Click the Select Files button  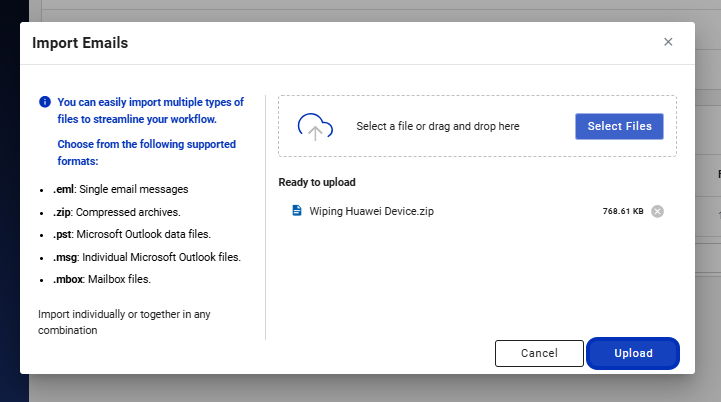[x=619, y=126]
